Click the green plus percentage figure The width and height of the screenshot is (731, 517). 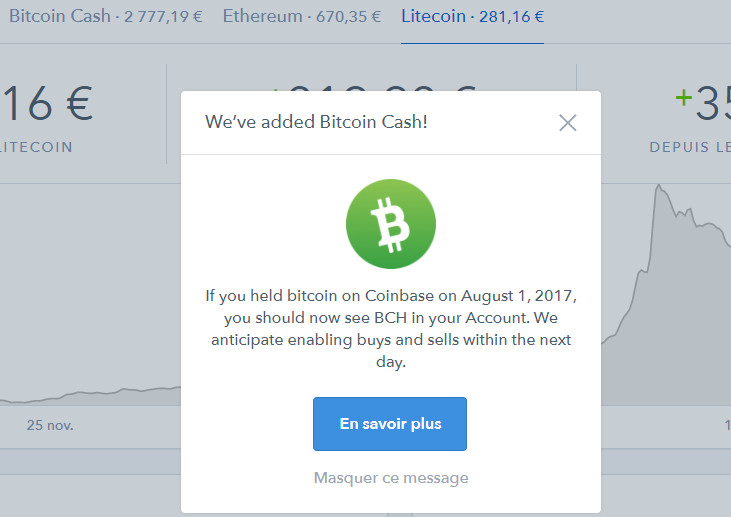coord(703,103)
